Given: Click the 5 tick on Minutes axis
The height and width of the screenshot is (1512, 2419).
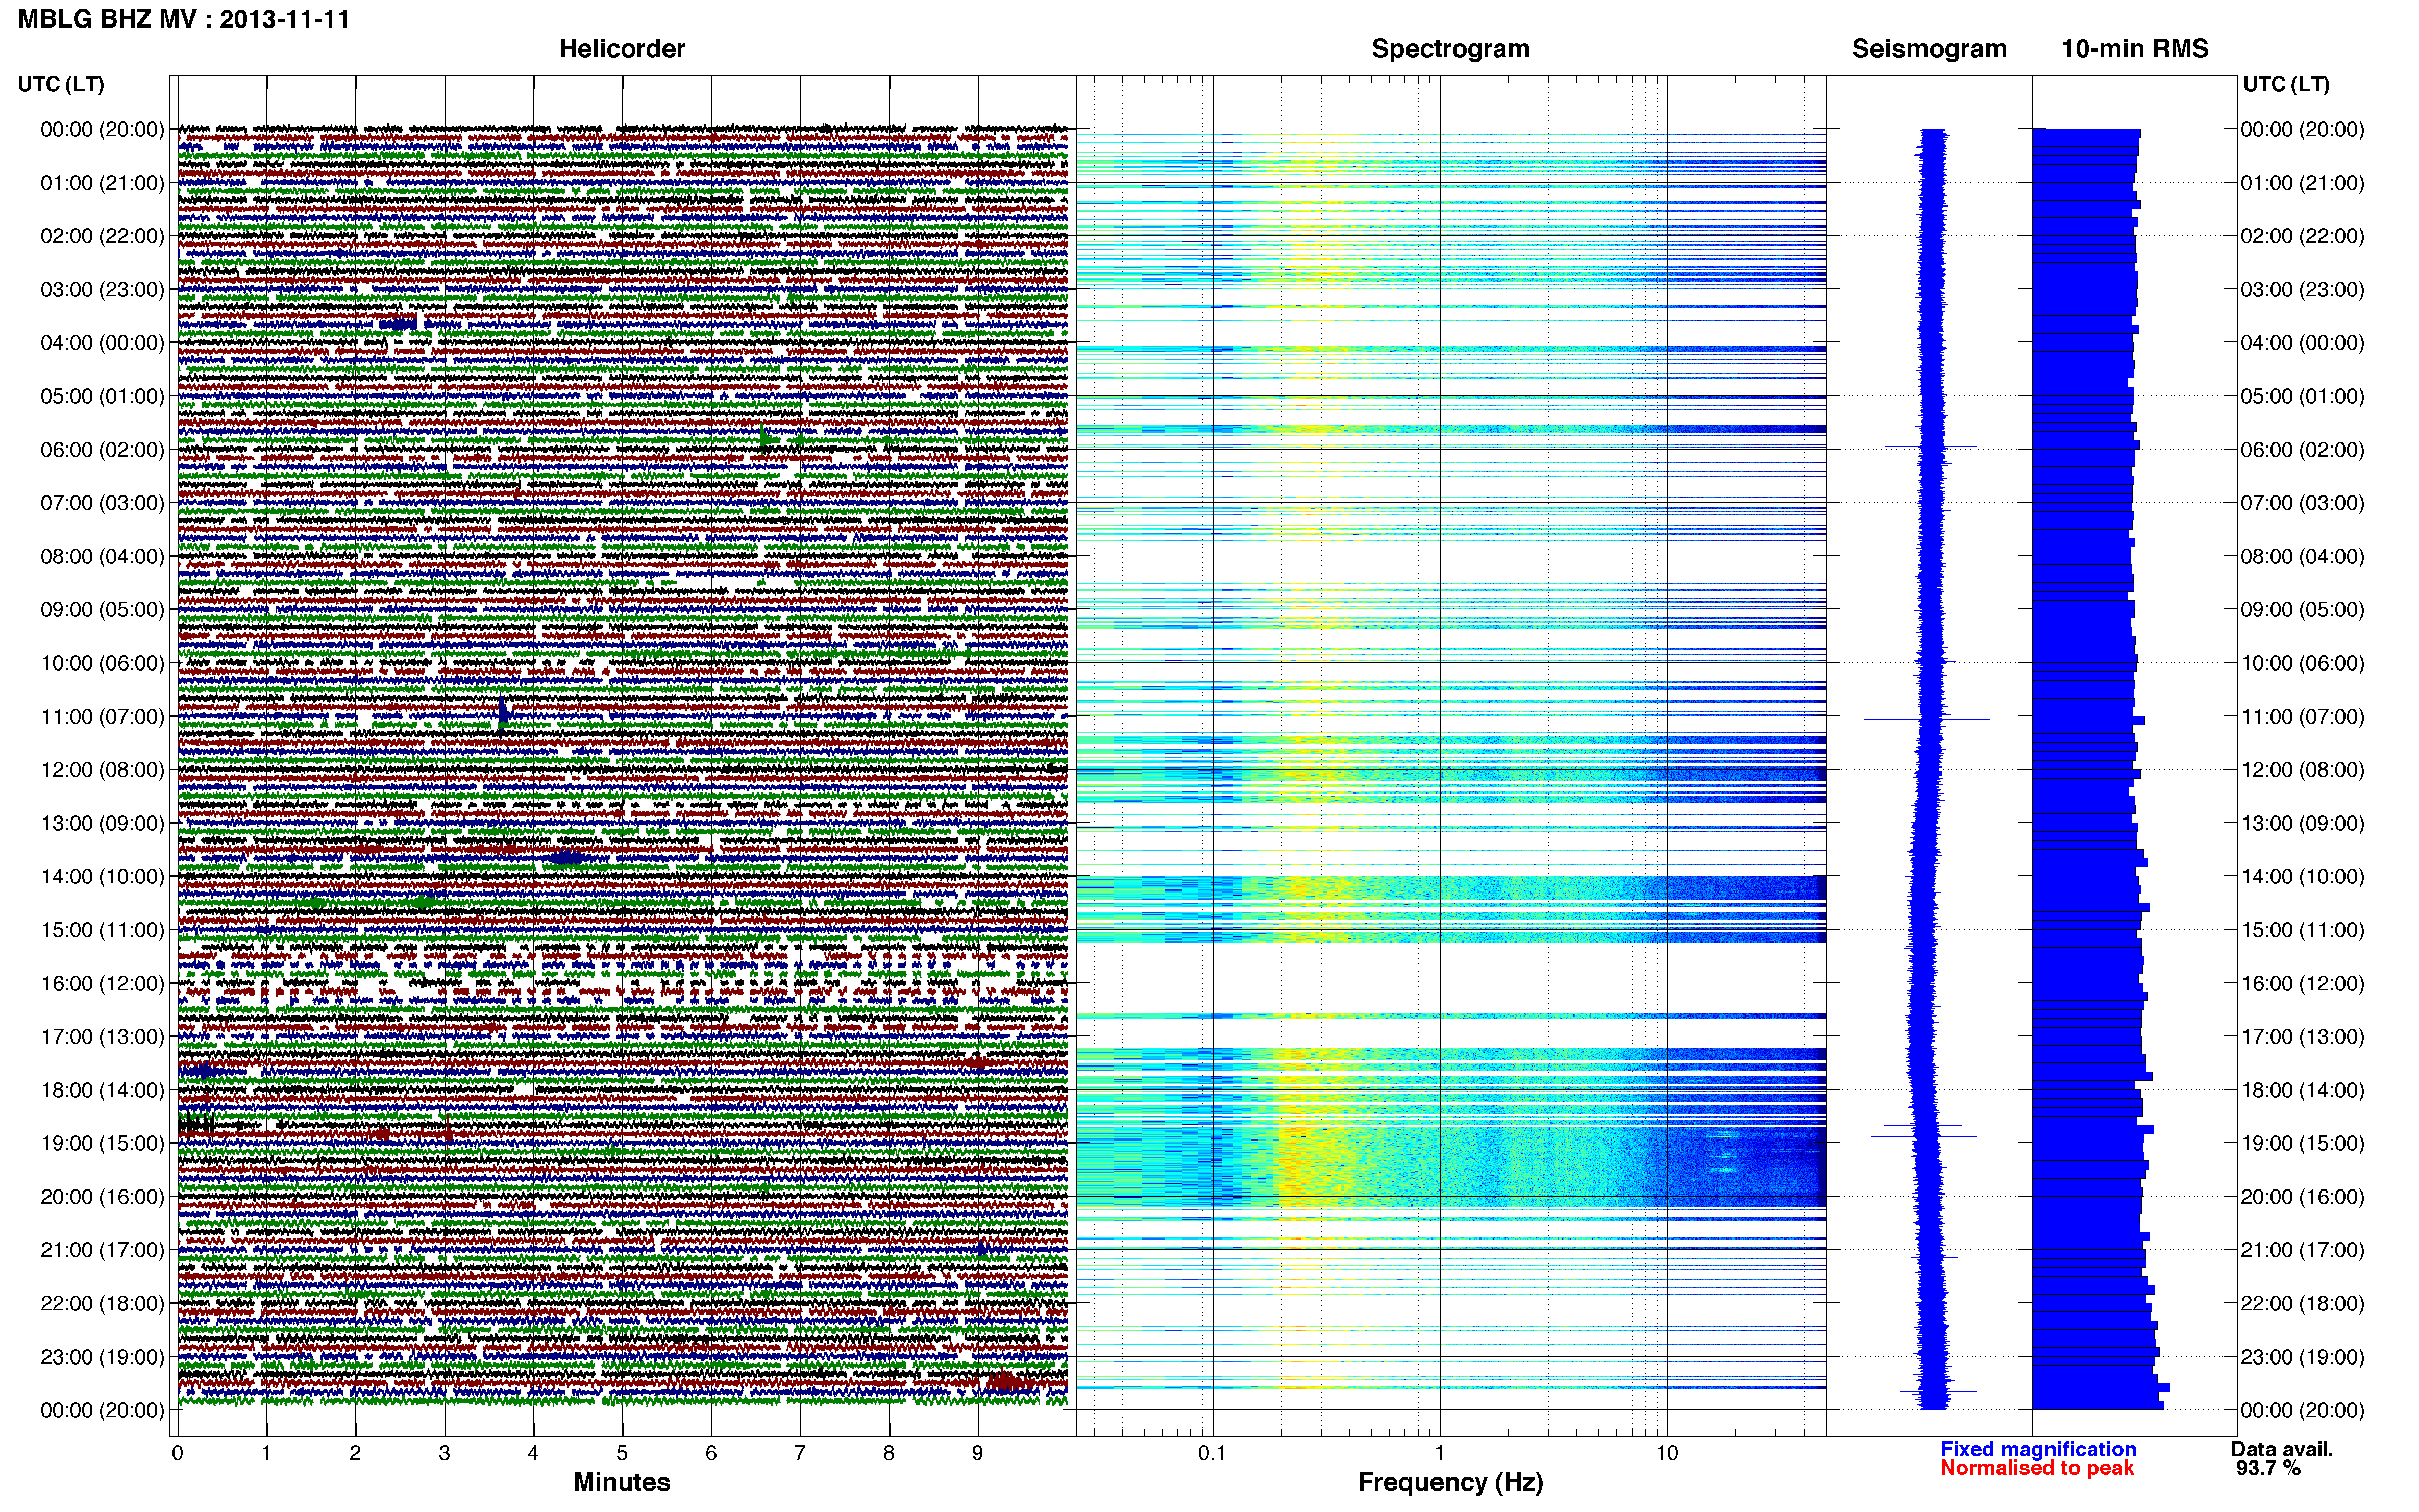Looking at the screenshot, I should (622, 1453).
